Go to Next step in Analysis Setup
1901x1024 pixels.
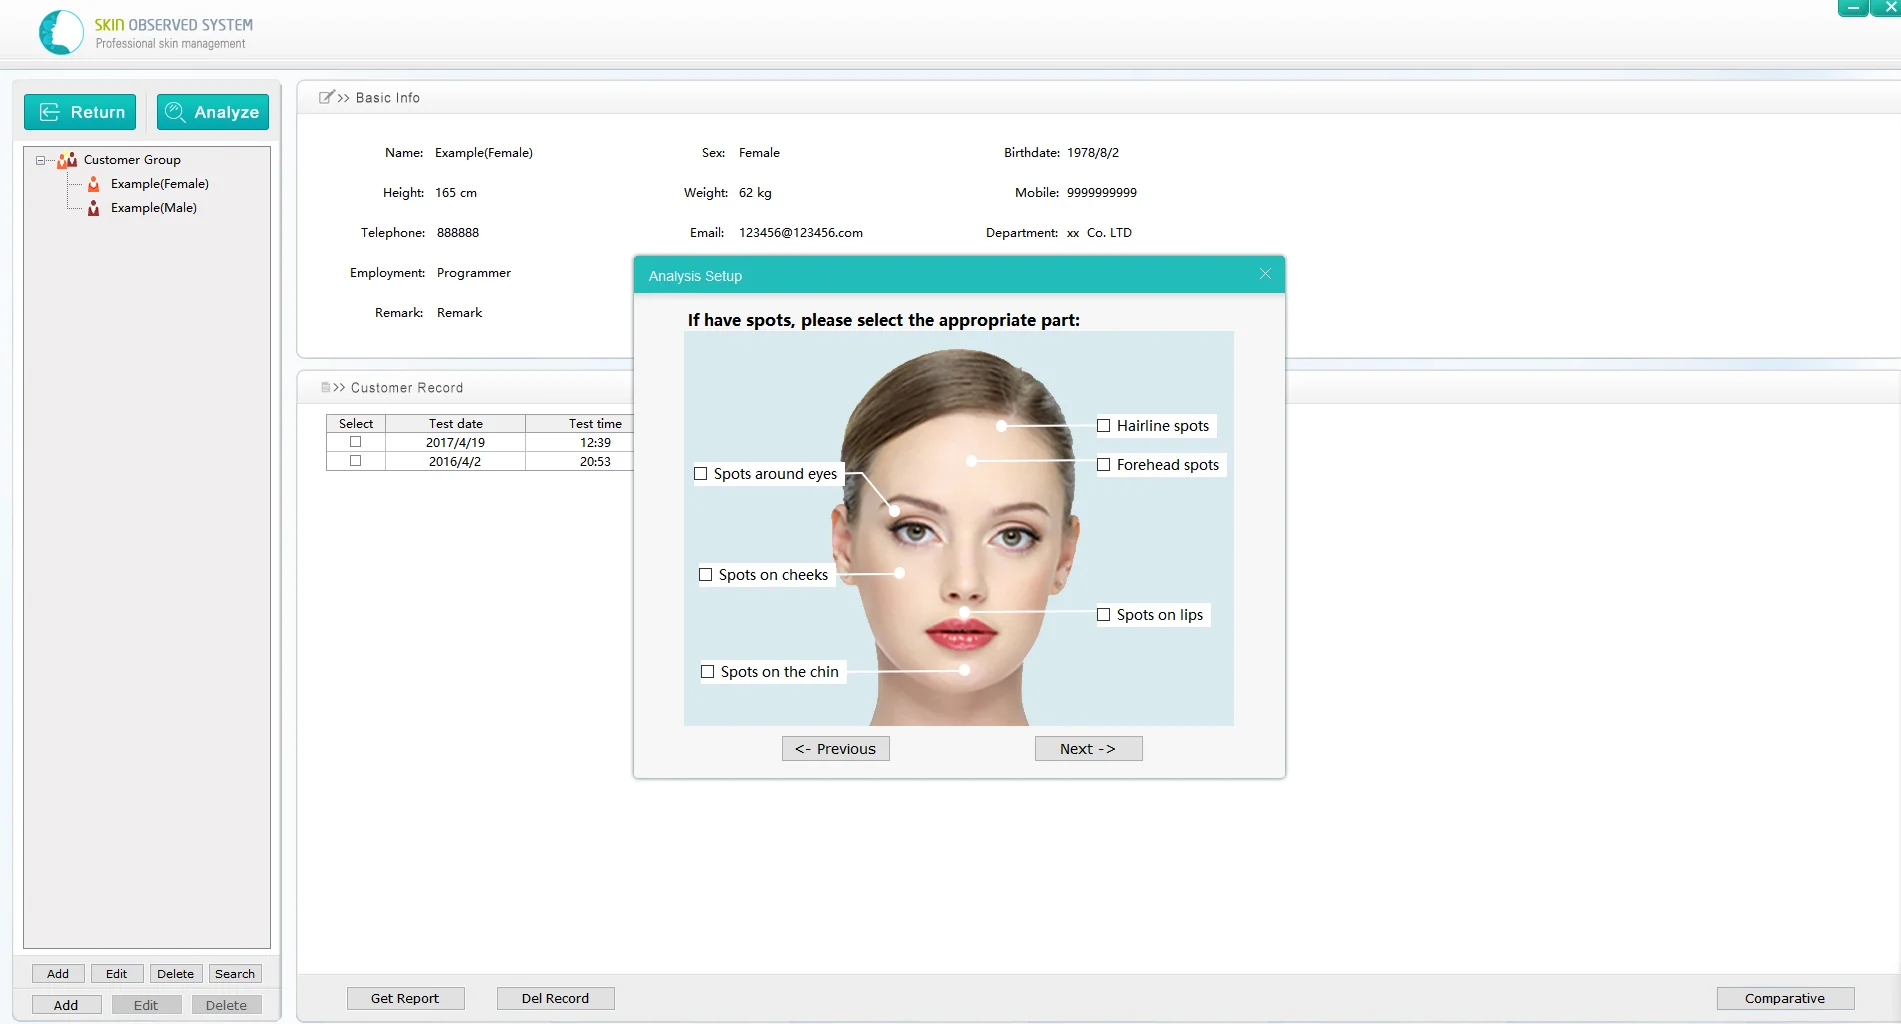tap(1088, 749)
